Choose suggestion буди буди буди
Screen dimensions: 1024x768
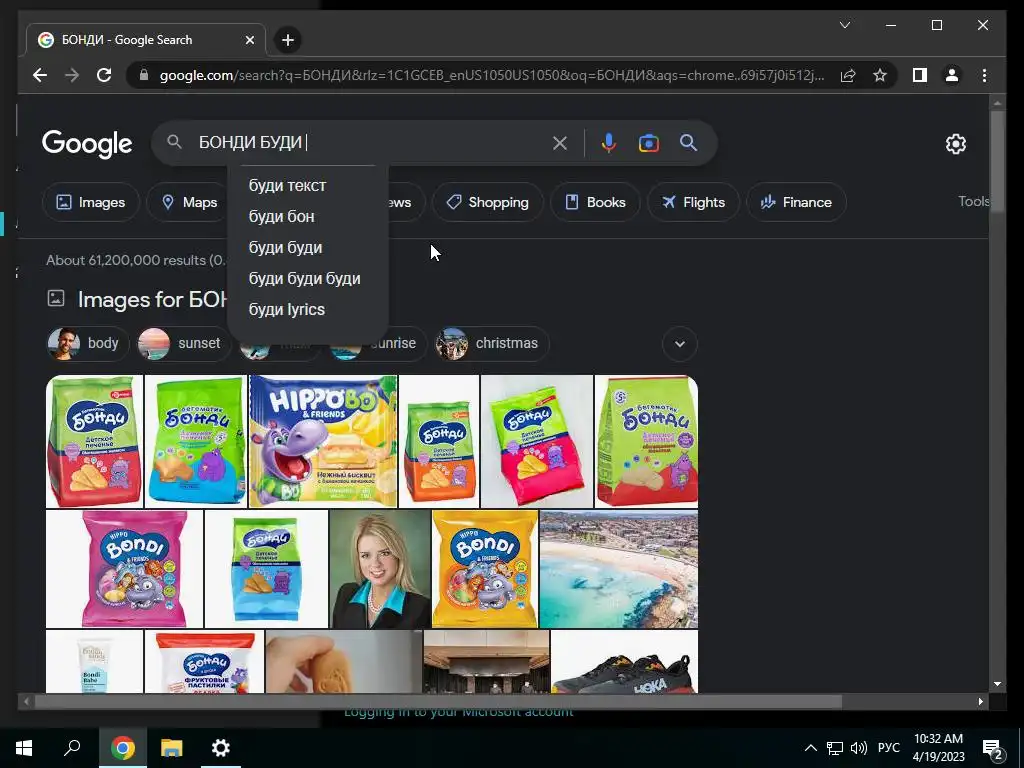click(308, 278)
